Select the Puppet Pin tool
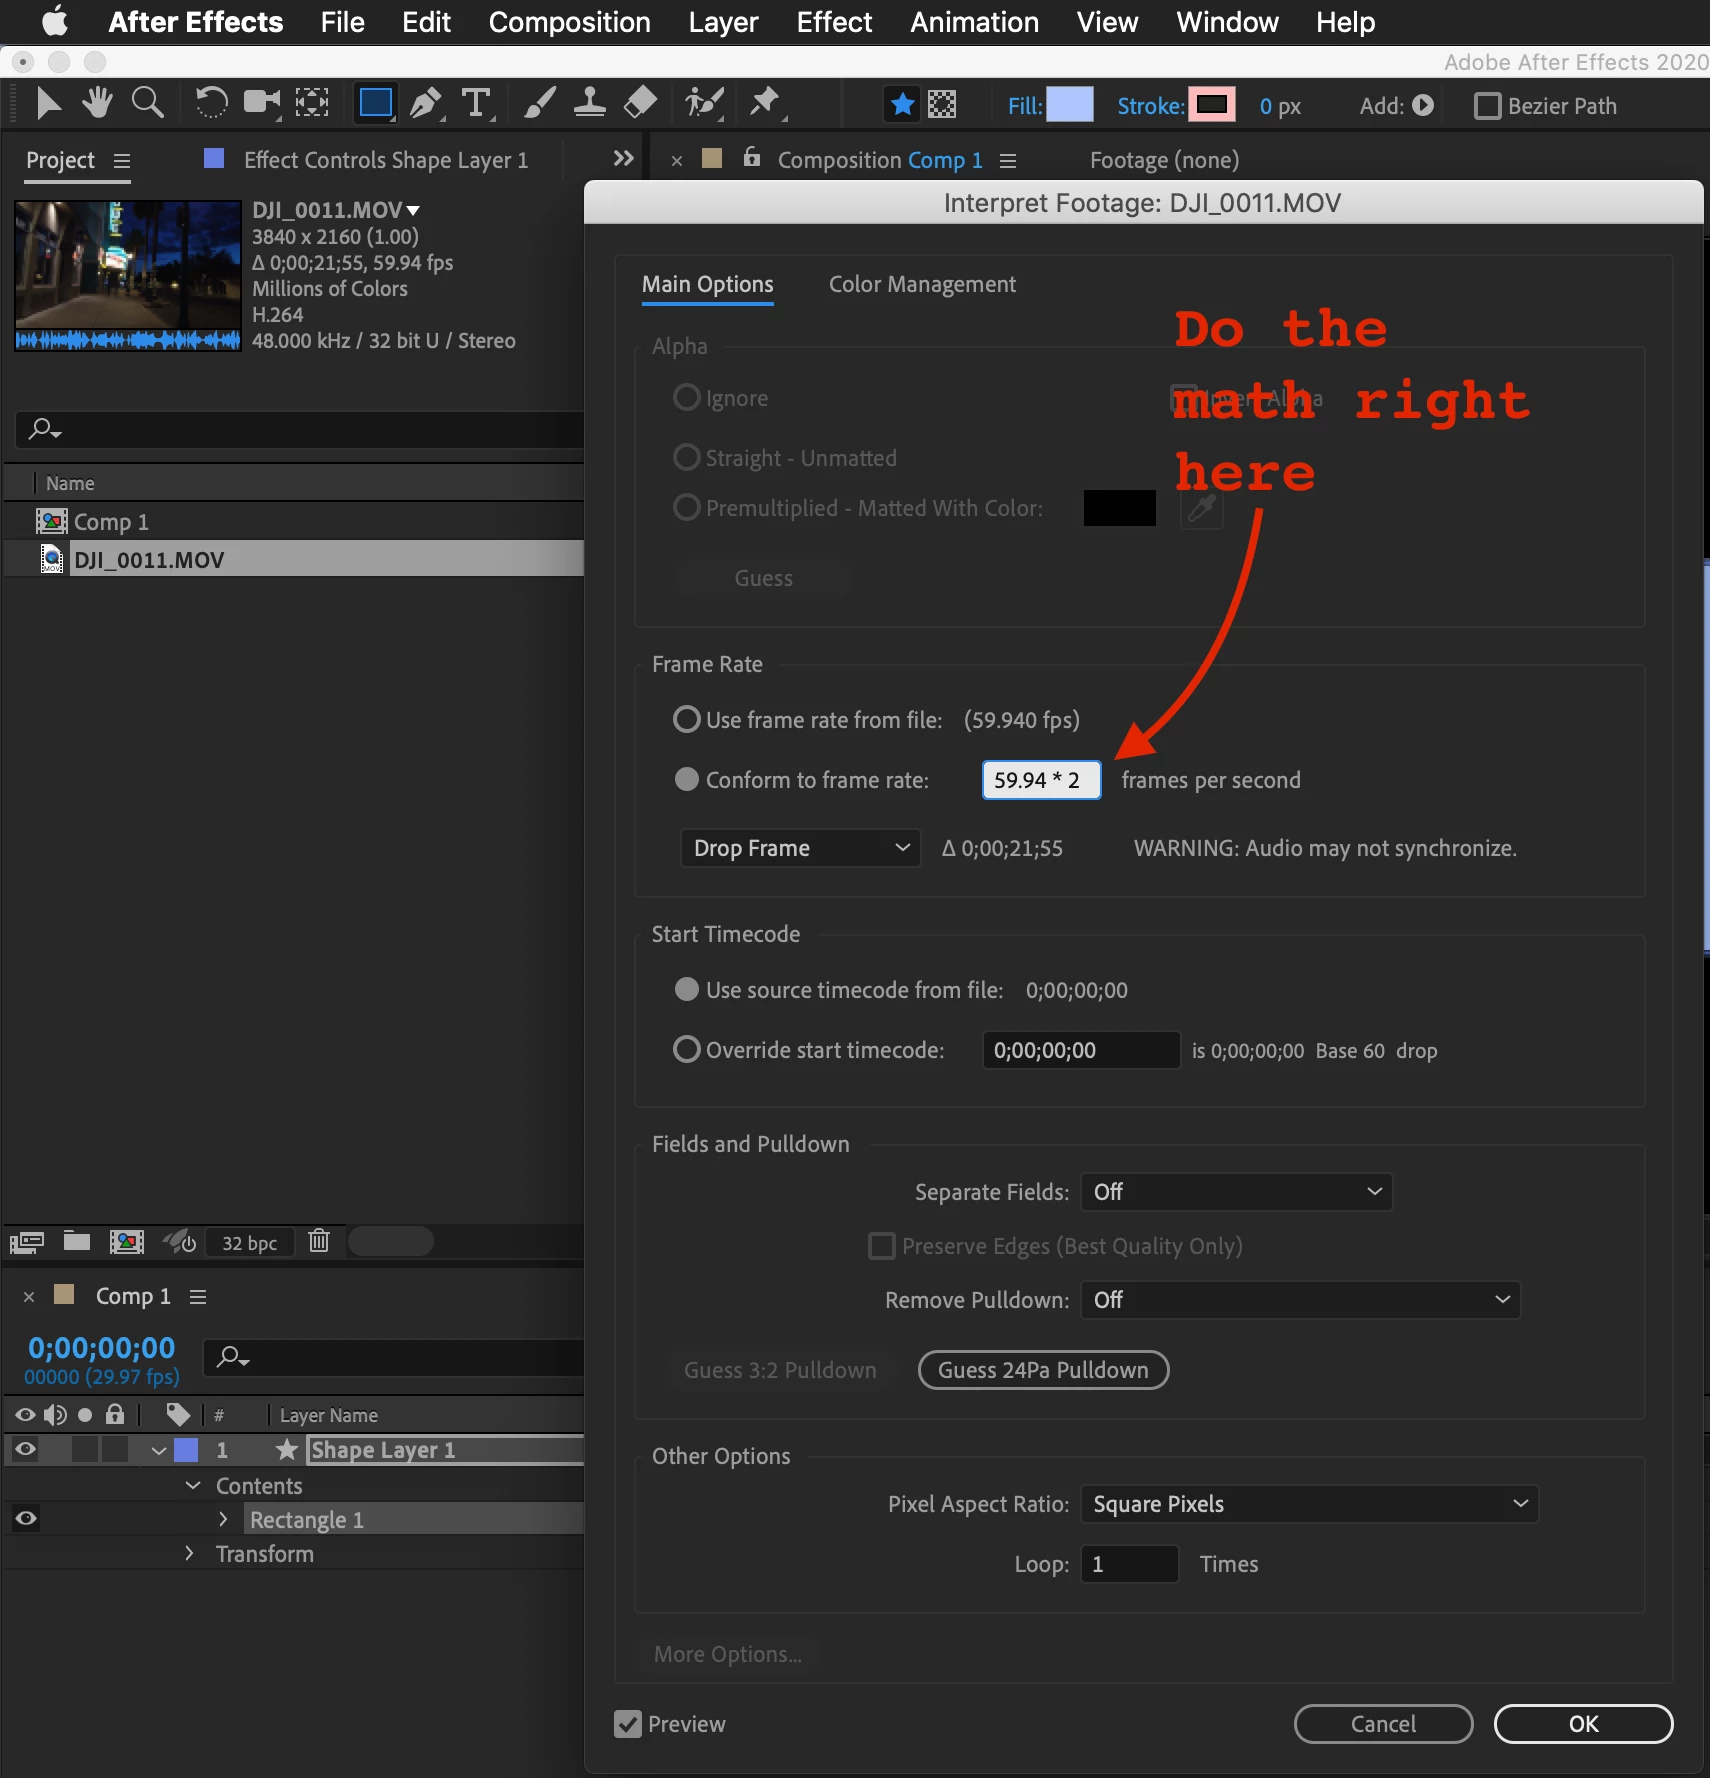Screen dimensions: 1710x1778 766,103
